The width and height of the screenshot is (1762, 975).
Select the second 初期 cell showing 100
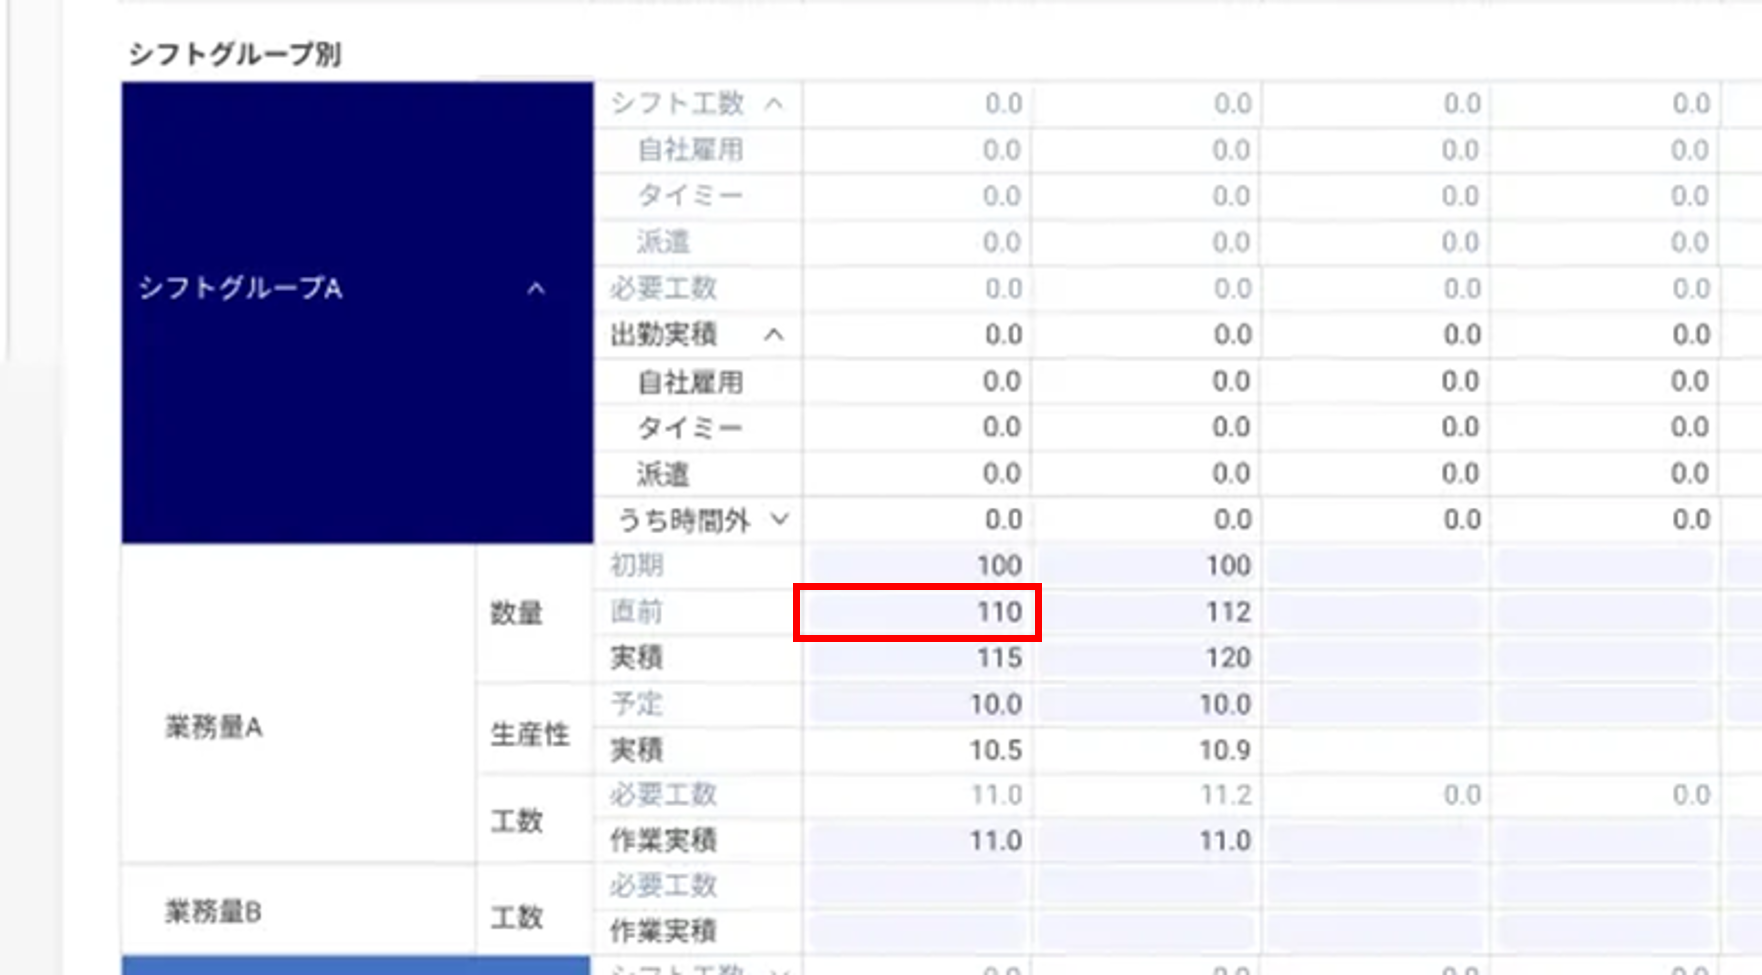click(x=1147, y=566)
